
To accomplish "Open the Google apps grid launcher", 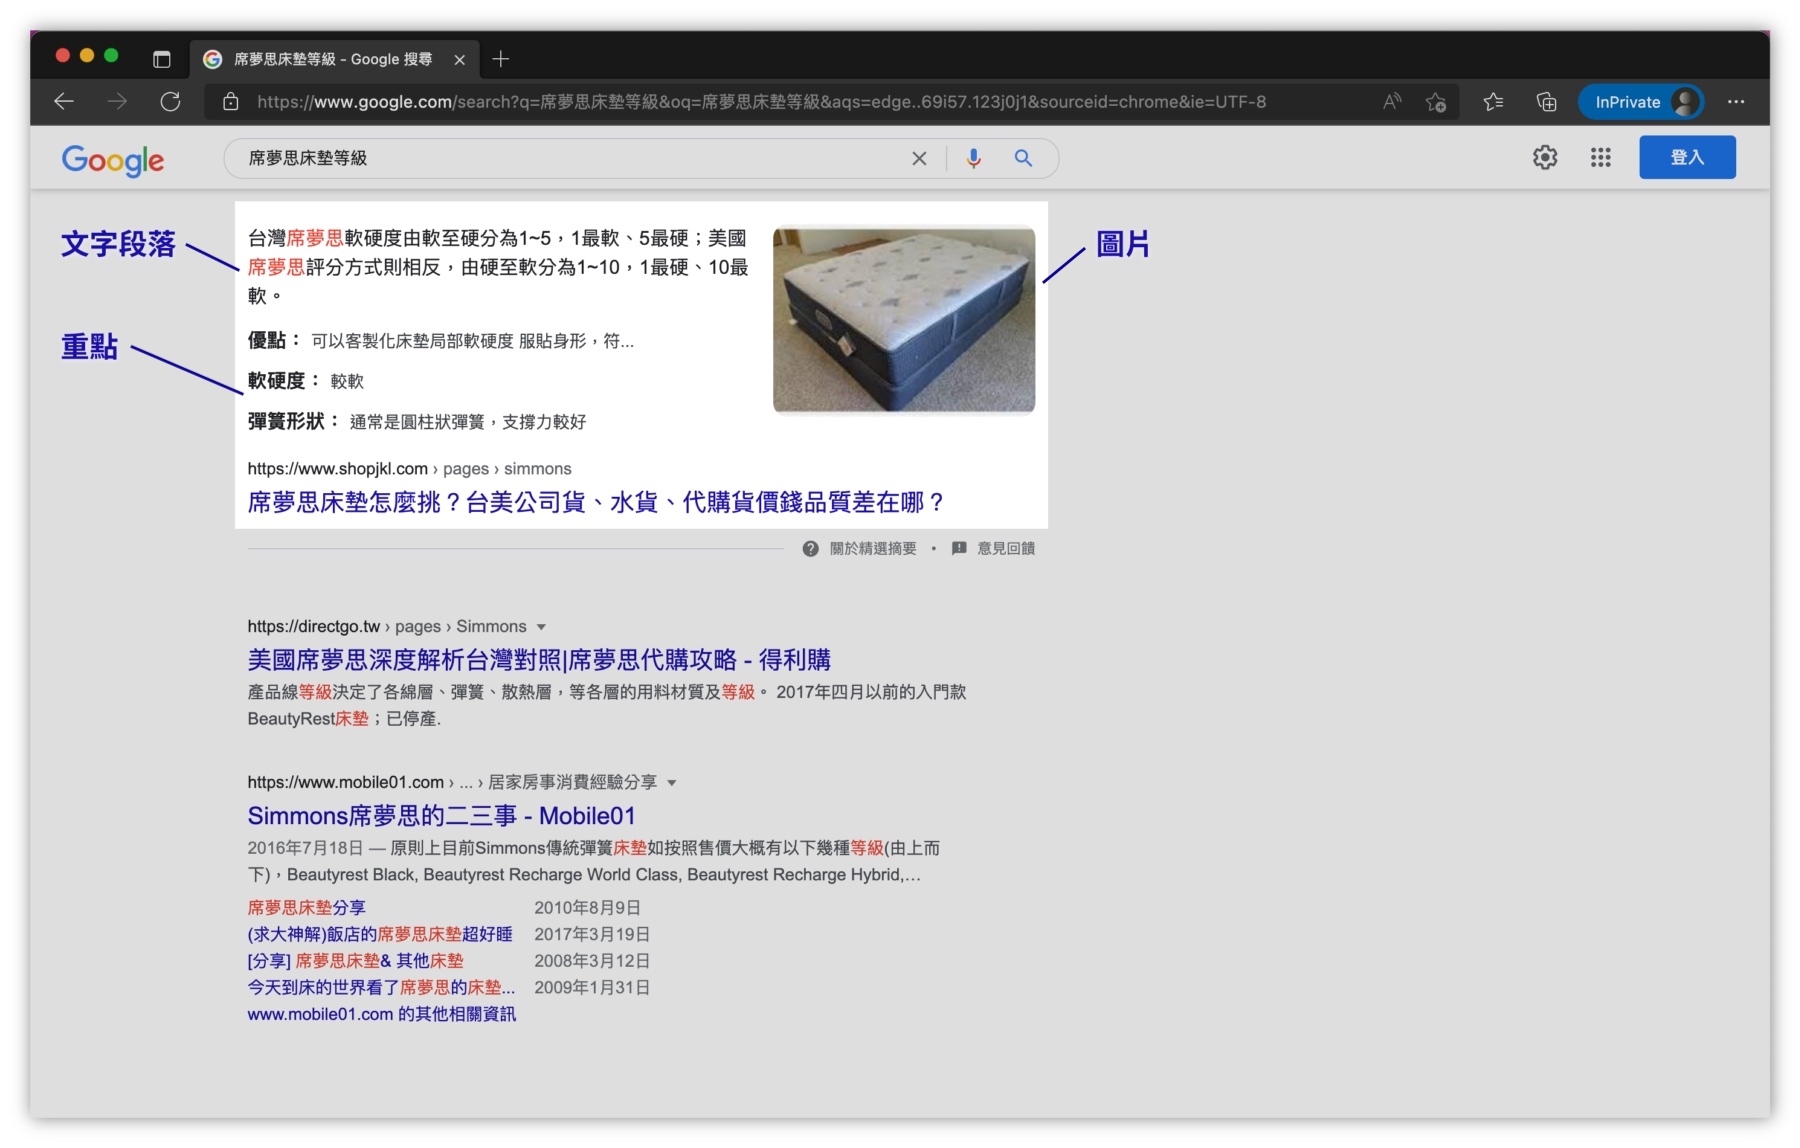I will click(x=1600, y=158).
